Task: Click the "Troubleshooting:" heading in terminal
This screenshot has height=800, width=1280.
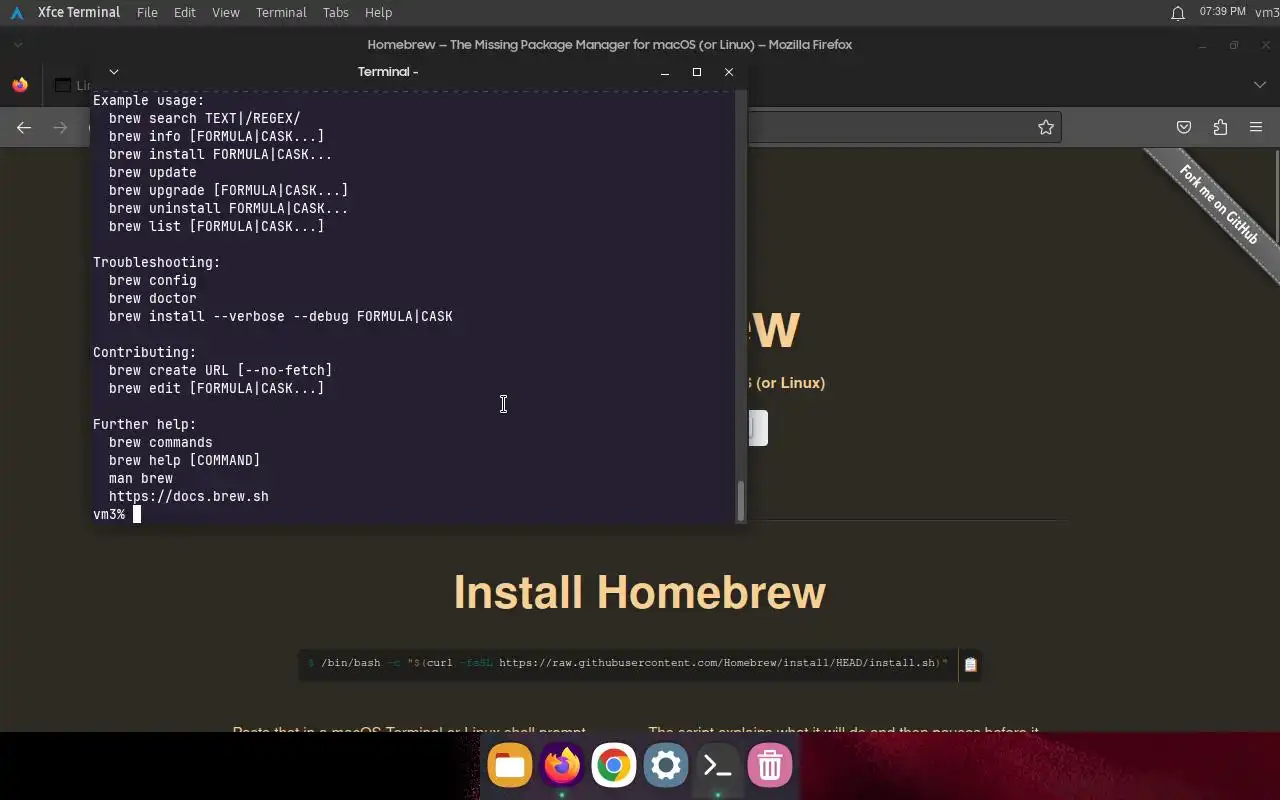Action: pyautogui.click(x=157, y=262)
